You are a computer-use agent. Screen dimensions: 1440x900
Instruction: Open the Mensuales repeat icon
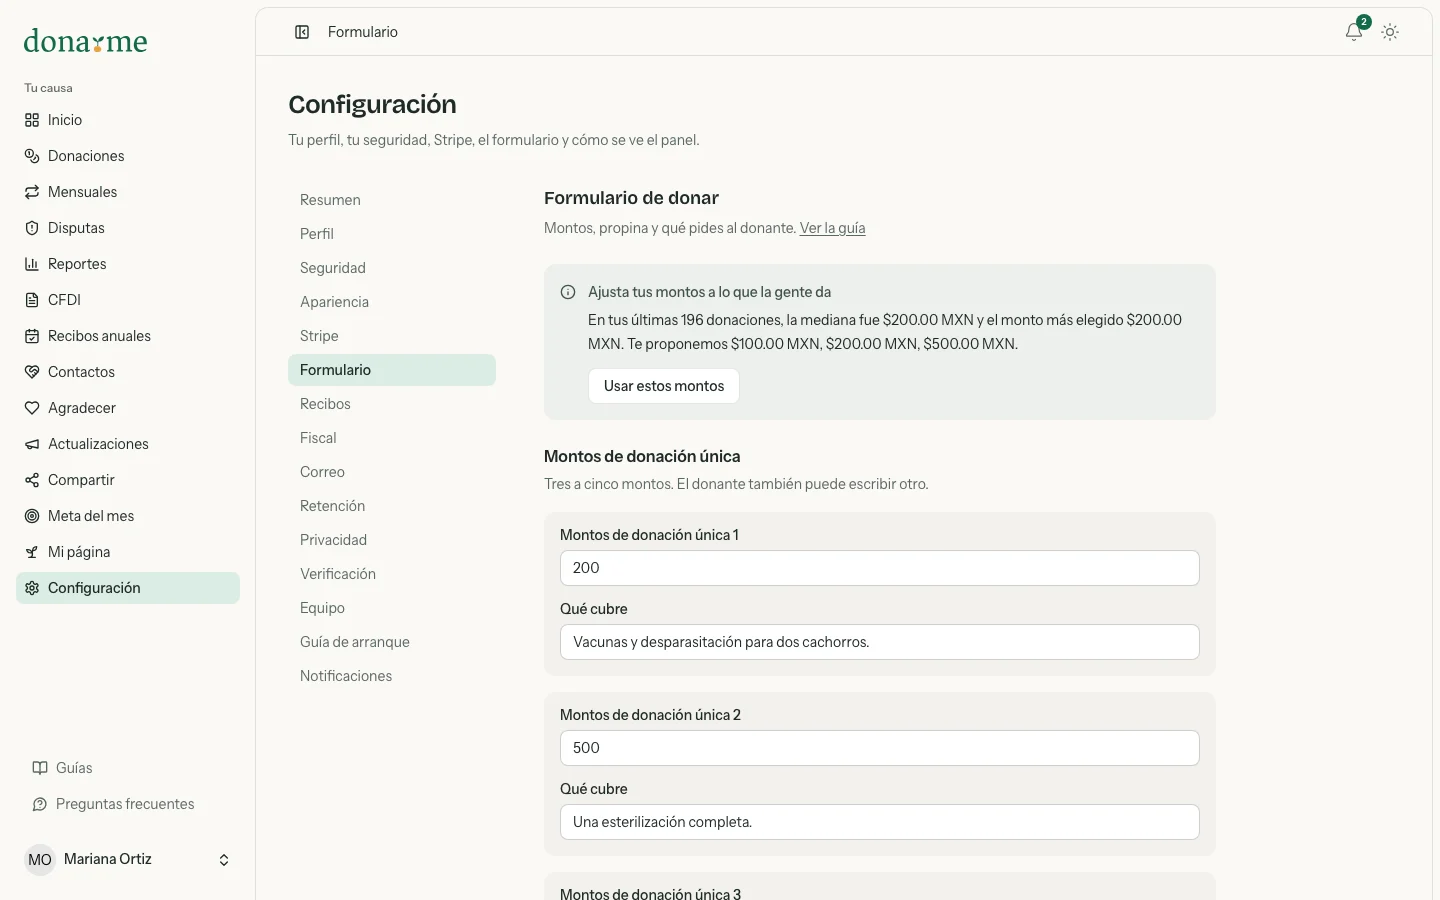pyautogui.click(x=32, y=192)
